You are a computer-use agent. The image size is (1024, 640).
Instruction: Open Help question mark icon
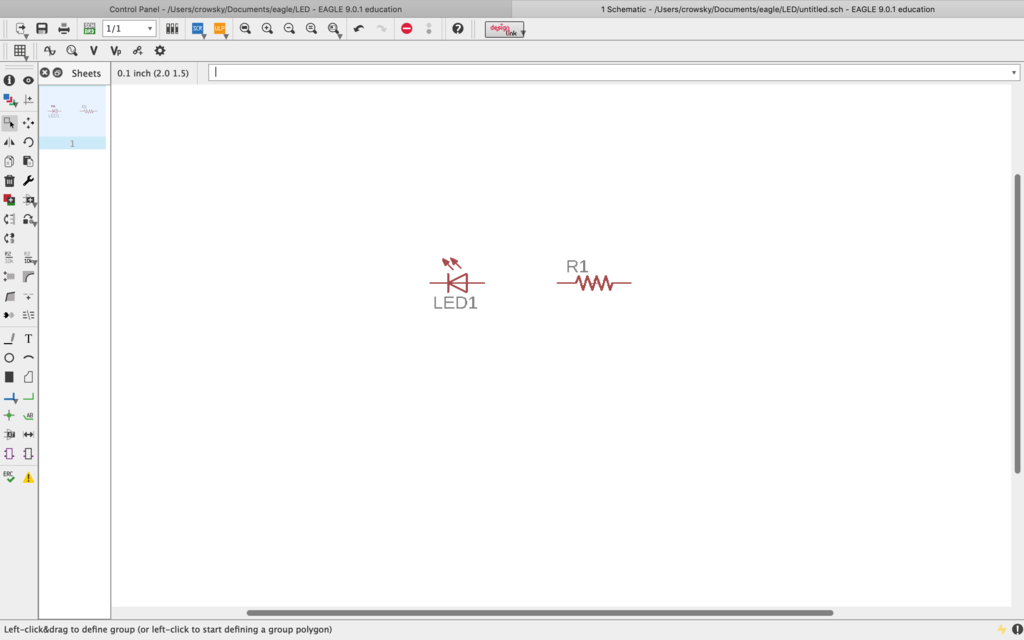coord(458,29)
